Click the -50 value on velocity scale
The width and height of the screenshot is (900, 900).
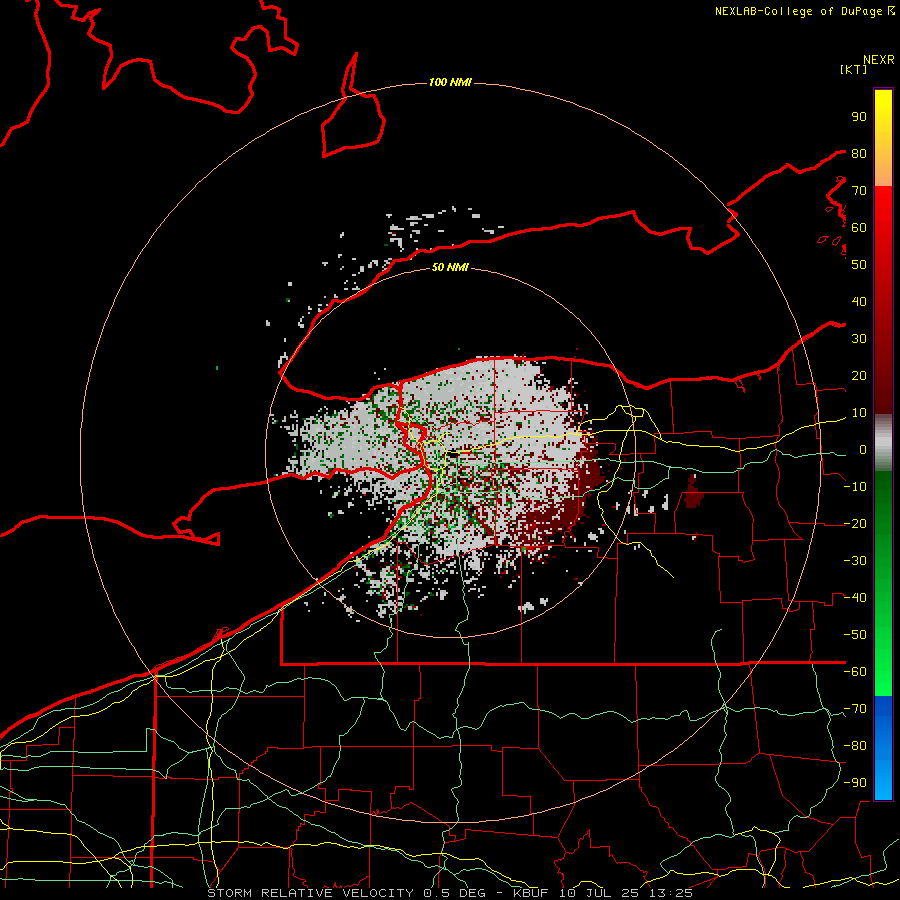point(855,635)
